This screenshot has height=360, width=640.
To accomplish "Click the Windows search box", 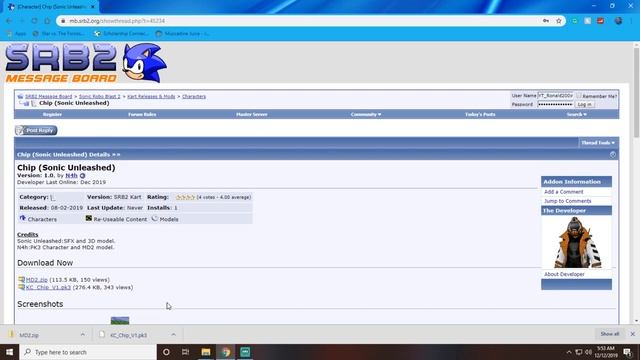I will [88, 352].
